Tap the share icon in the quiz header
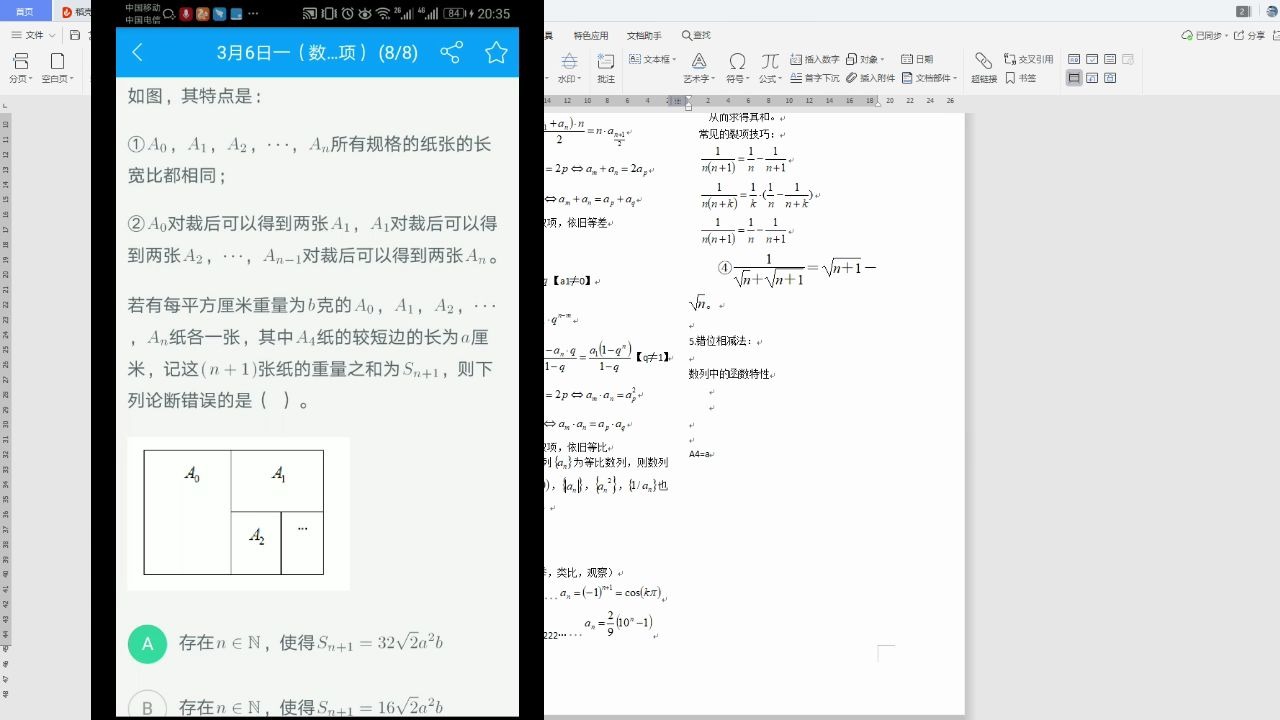The width and height of the screenshot is (1280, 720). tap(451, 52)
